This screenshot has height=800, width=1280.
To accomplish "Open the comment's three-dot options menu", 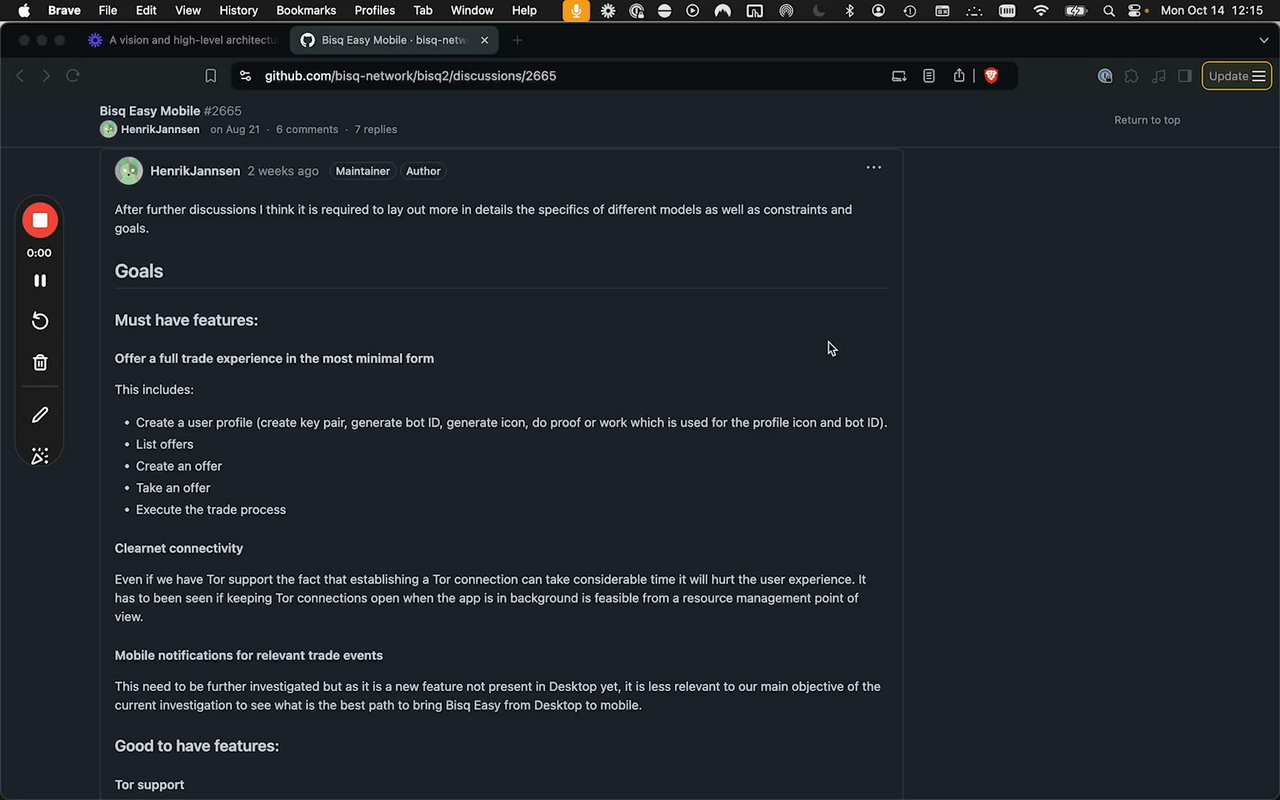I will point(873,168).
